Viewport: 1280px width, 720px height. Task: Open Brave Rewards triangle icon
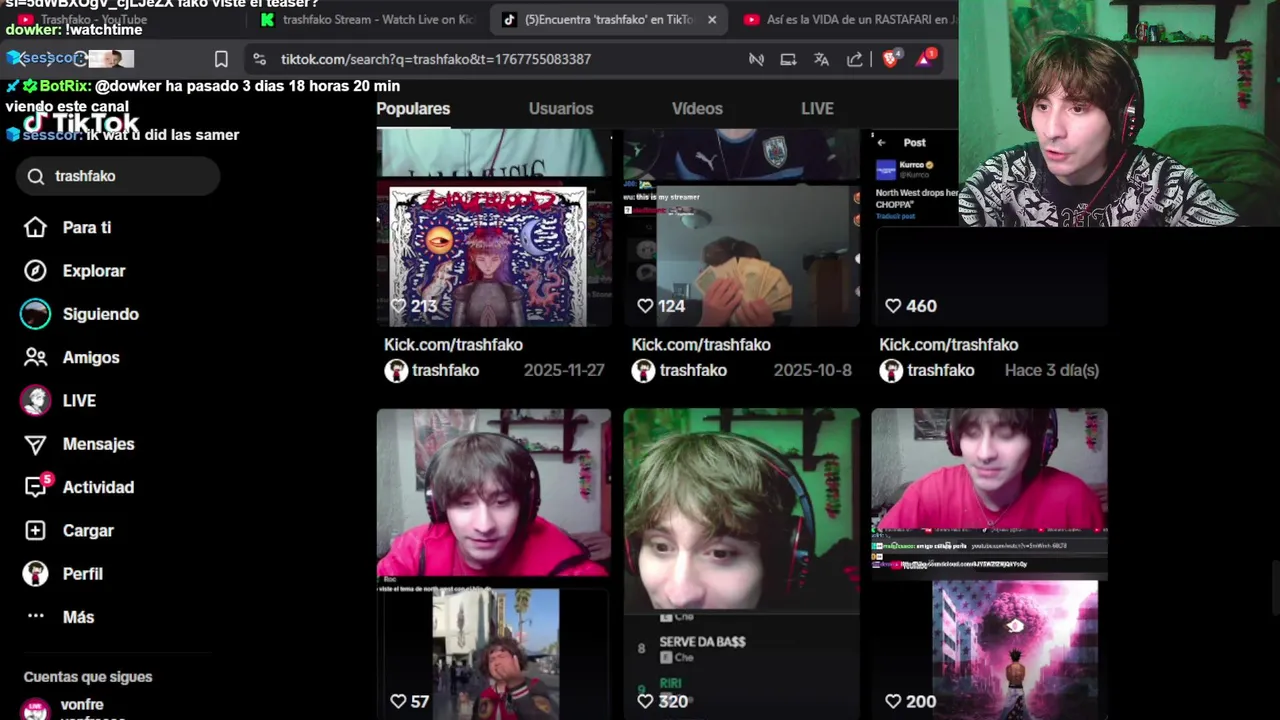pyautogui.click(x=925, y=58)
